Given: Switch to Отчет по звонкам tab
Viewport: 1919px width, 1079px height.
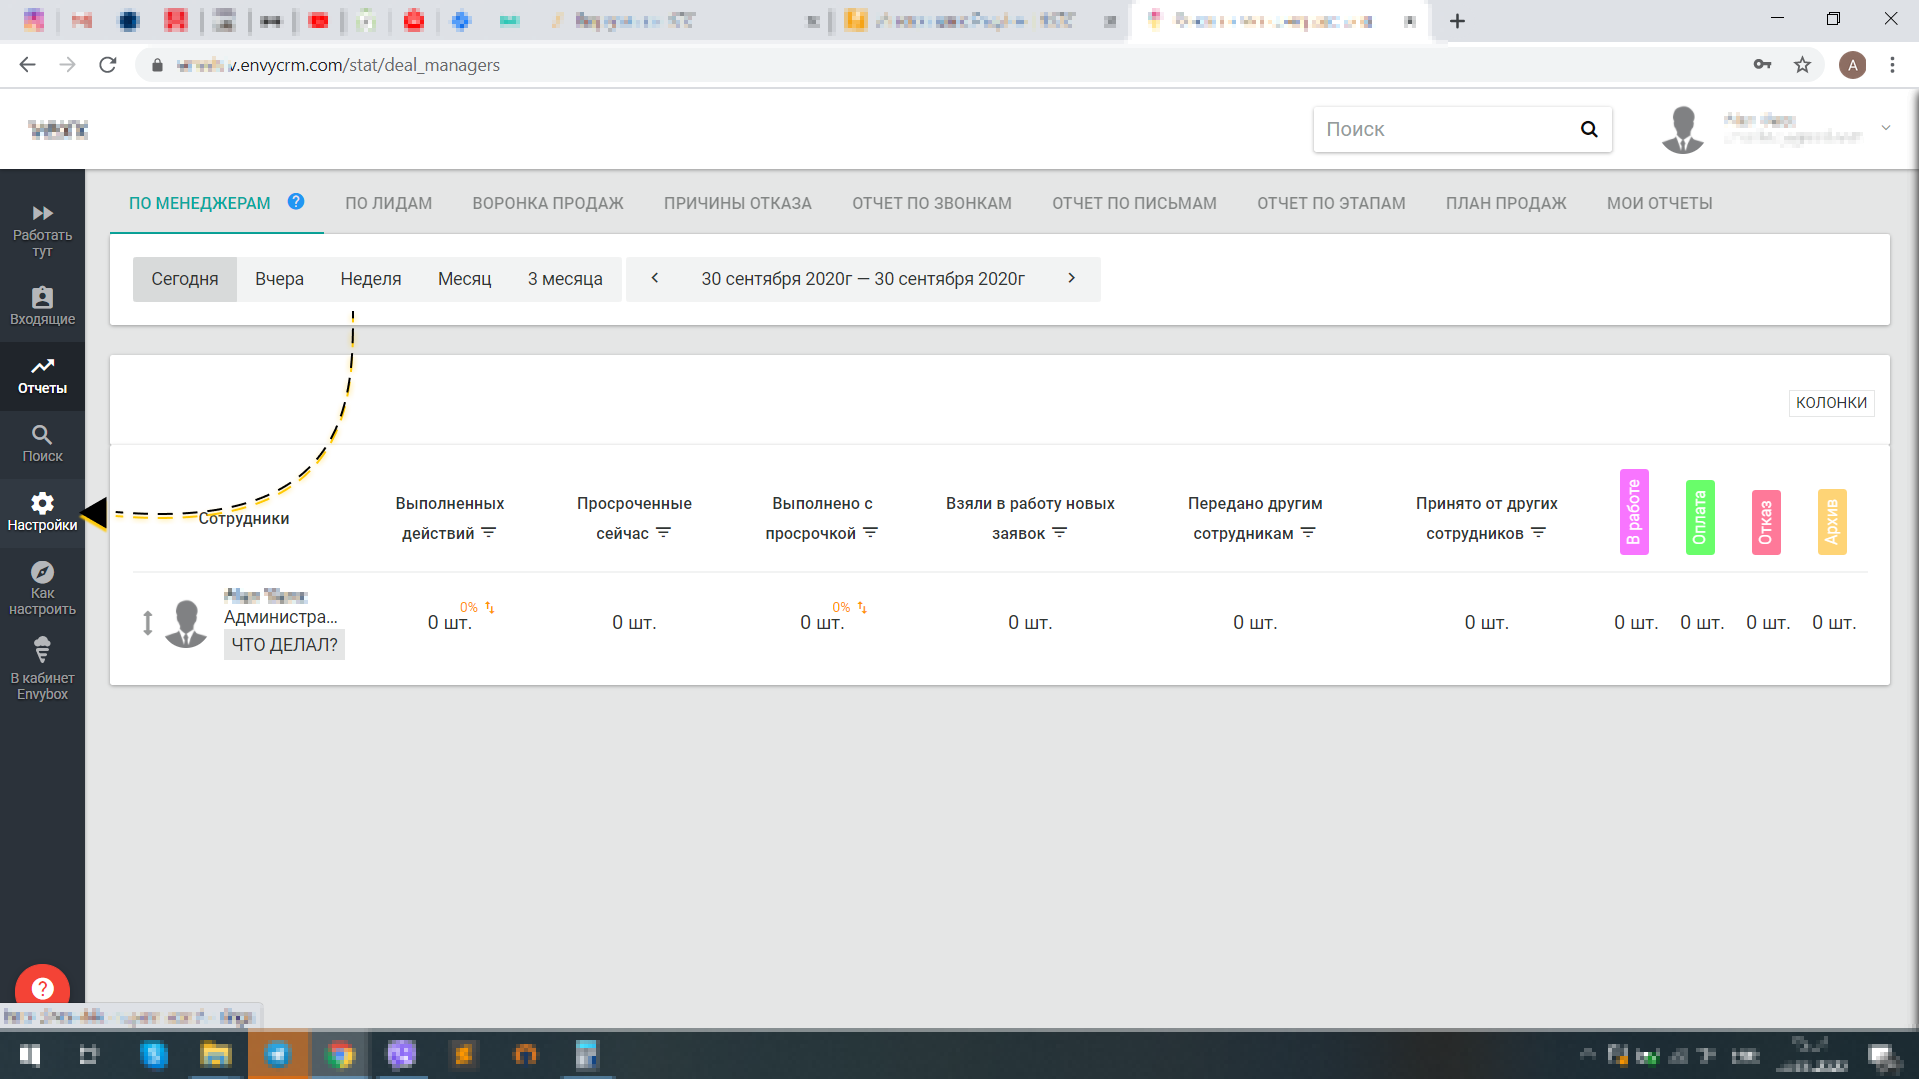Looking at the screenshot, I should (x=931, y=203).
